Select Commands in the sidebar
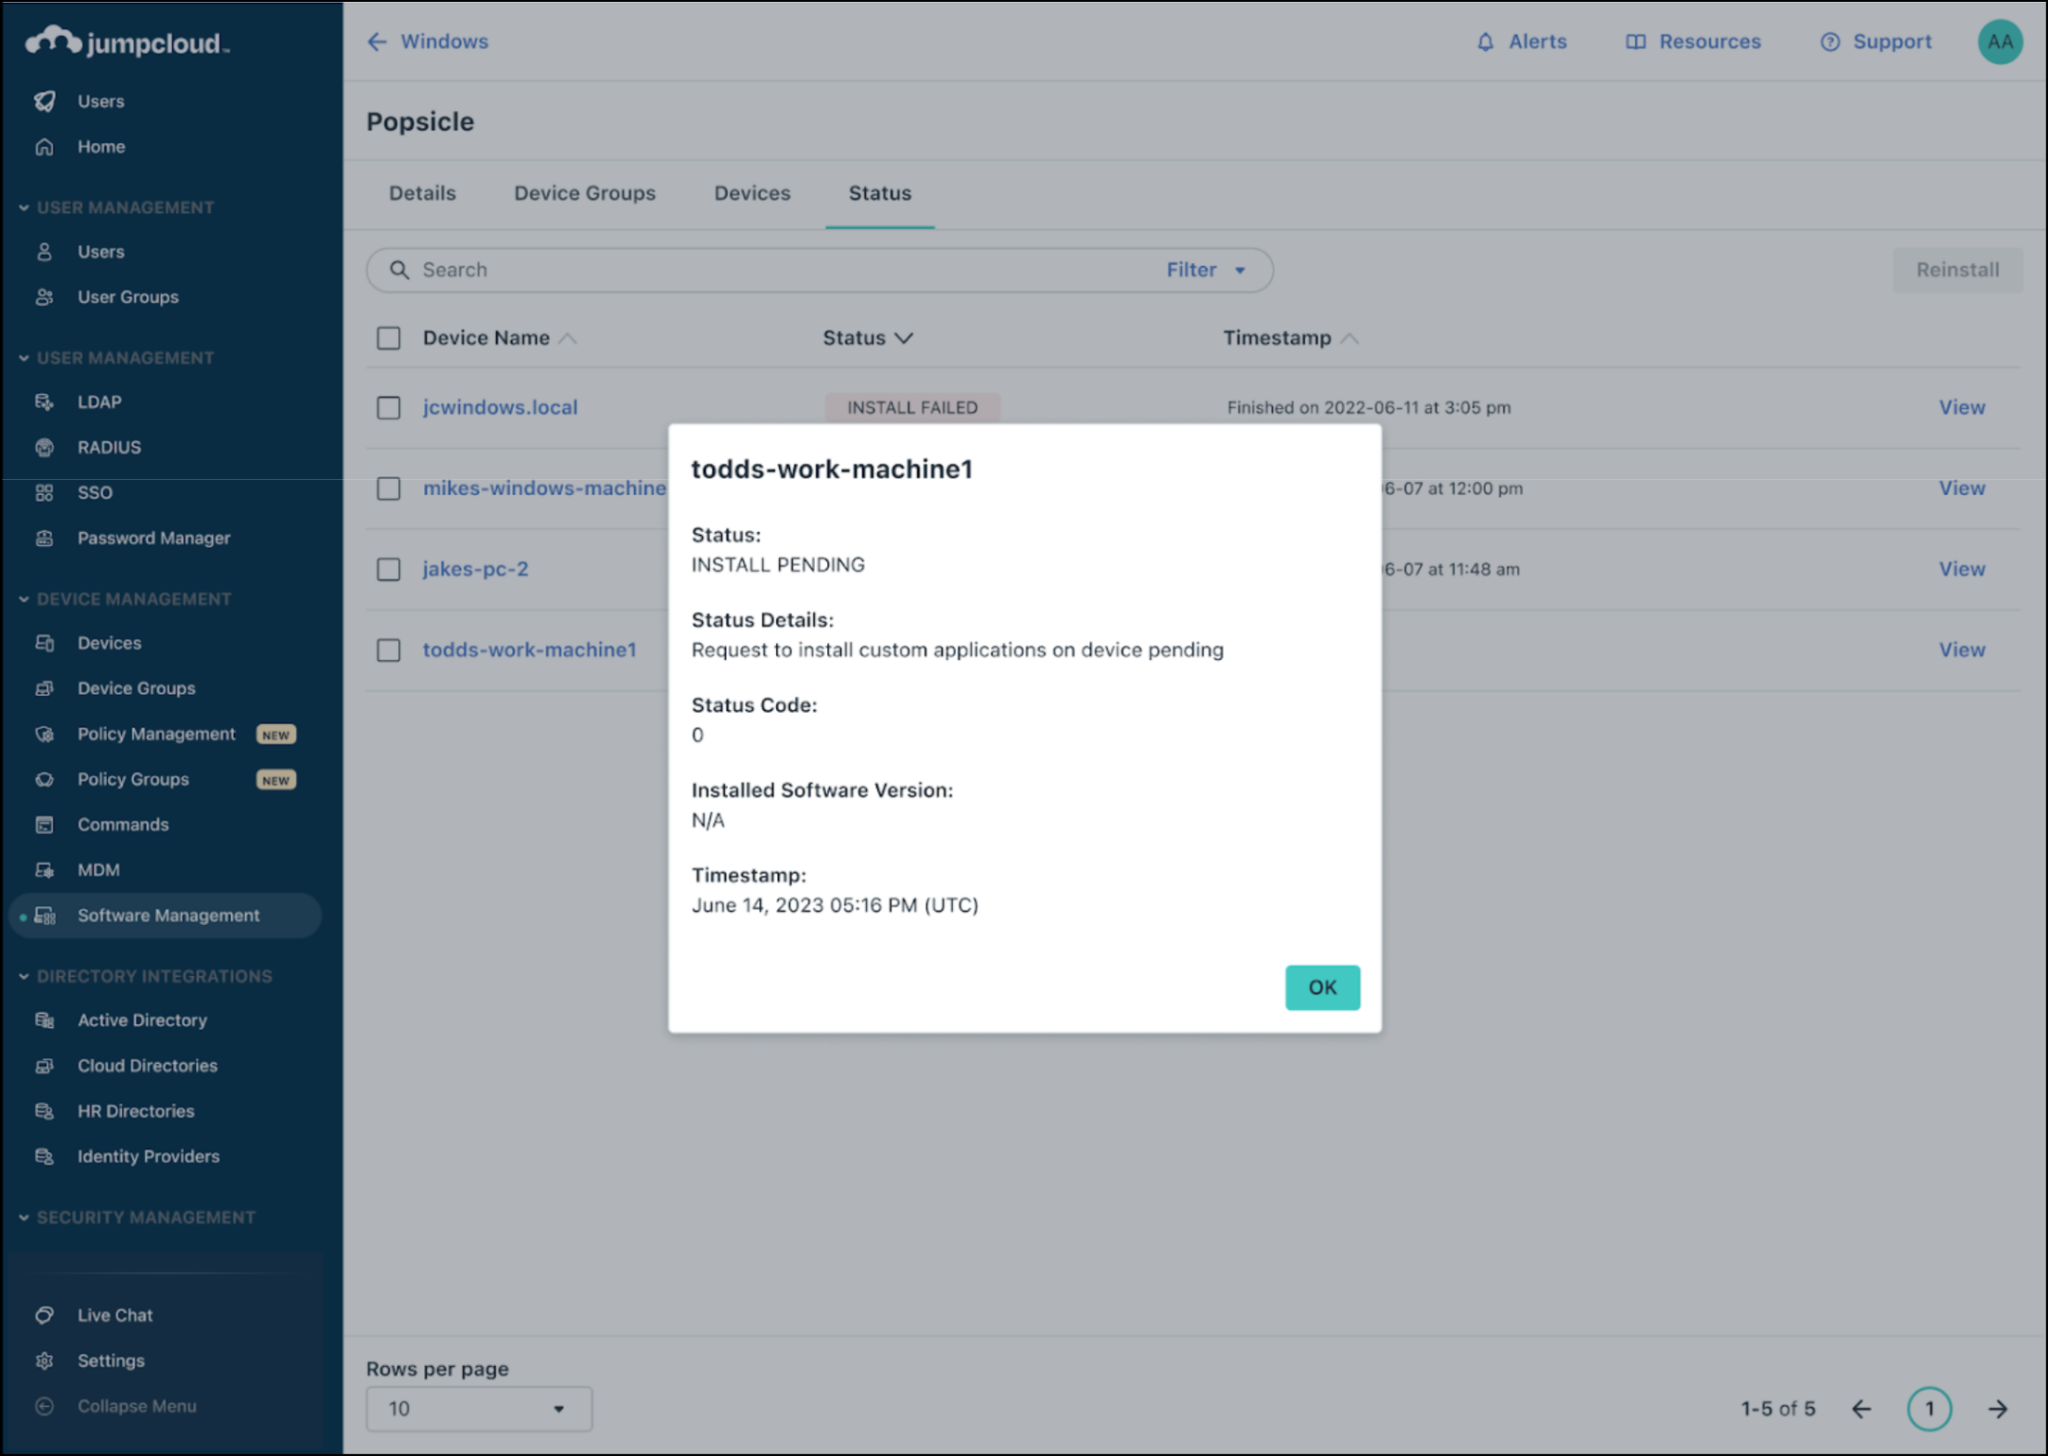 123,824
